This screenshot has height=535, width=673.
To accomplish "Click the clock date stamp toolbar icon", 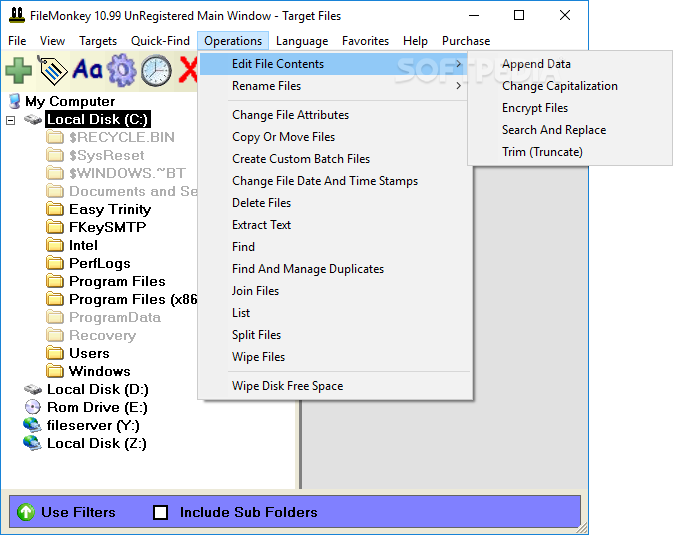I will (156, 70).
